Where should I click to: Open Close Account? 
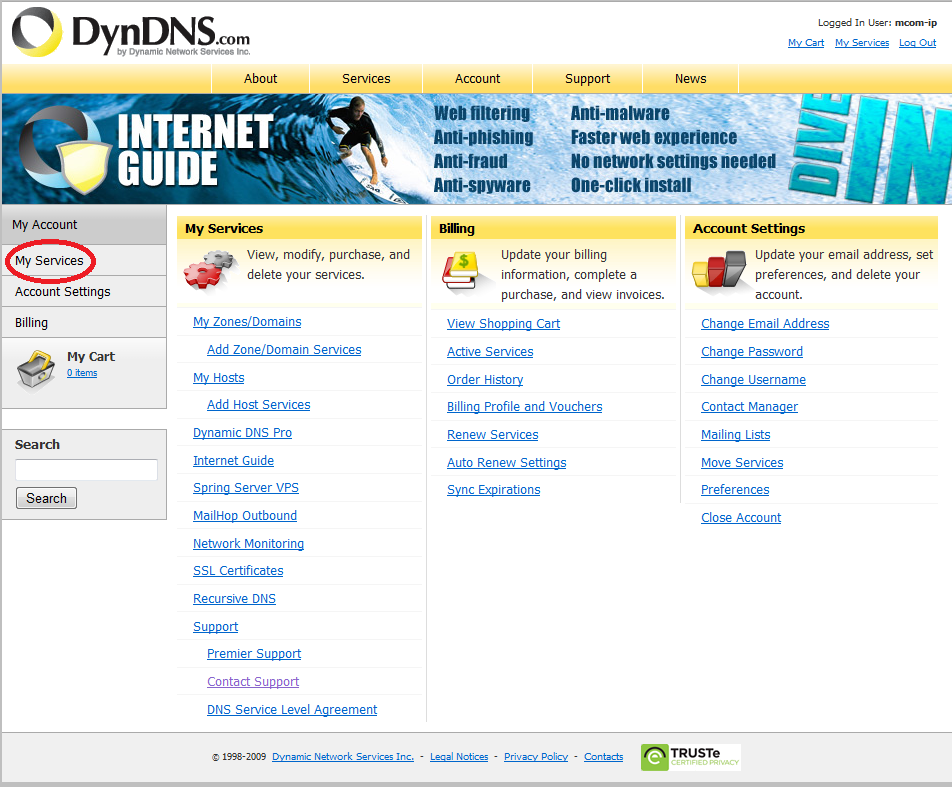(x=741, y=518)
